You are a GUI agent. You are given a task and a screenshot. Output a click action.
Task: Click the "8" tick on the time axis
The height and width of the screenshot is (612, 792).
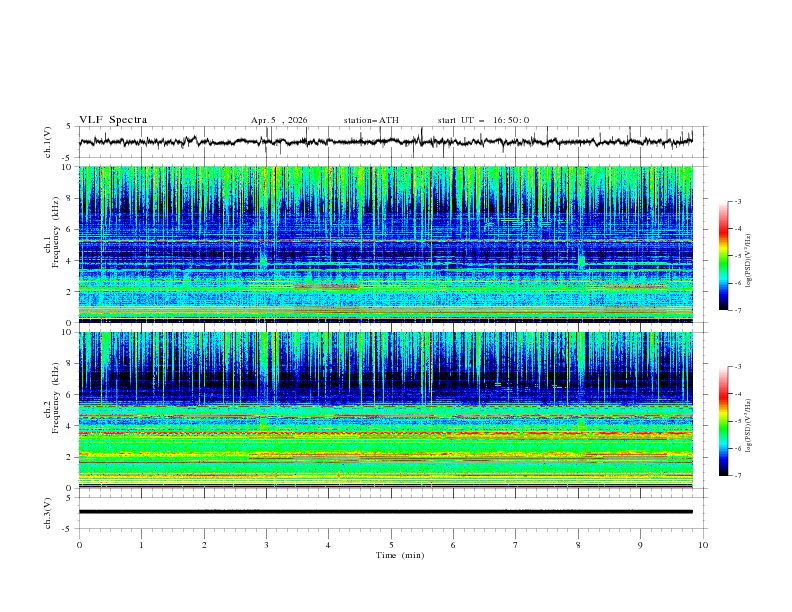(578, 545)
